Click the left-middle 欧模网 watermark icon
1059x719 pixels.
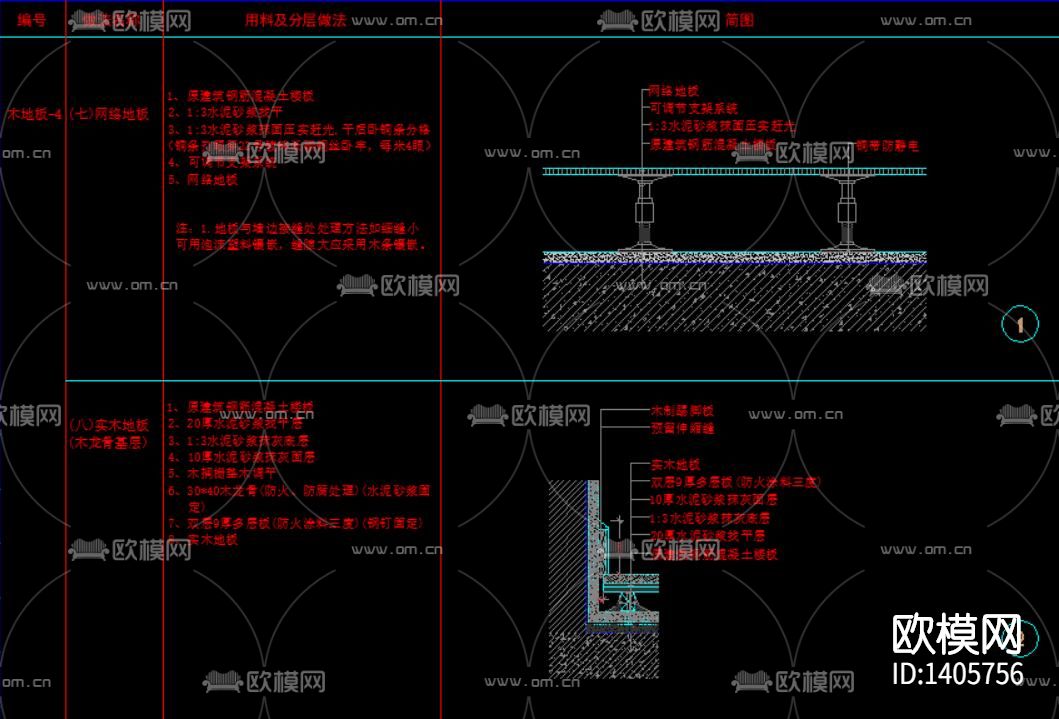click(x=28, y=414)
